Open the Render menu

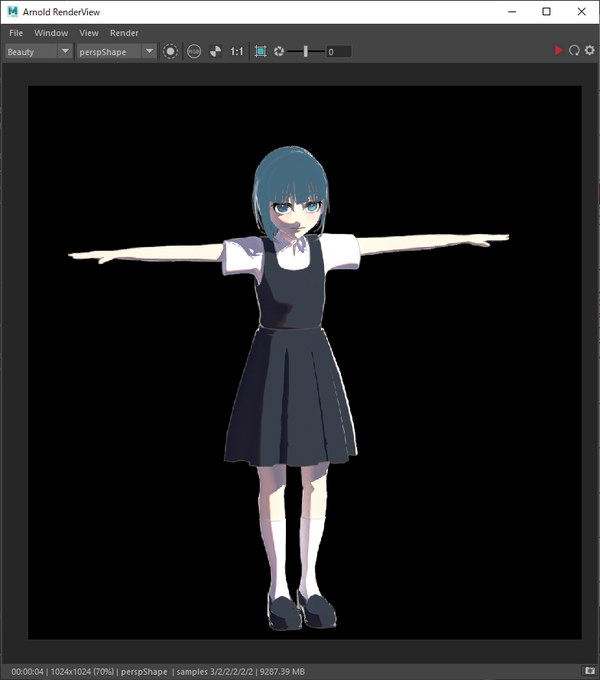tap(124, 33)
